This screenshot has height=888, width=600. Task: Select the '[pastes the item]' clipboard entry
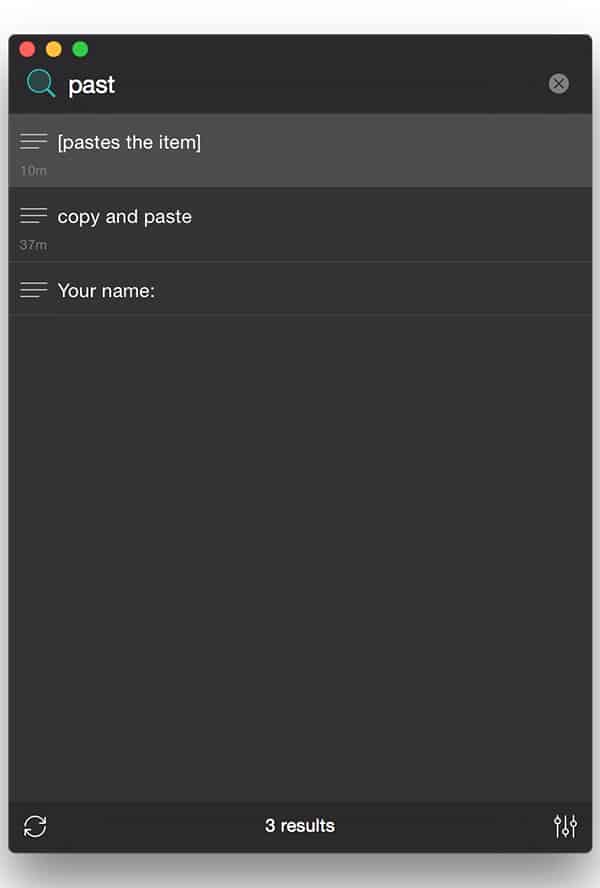point(300,151)
